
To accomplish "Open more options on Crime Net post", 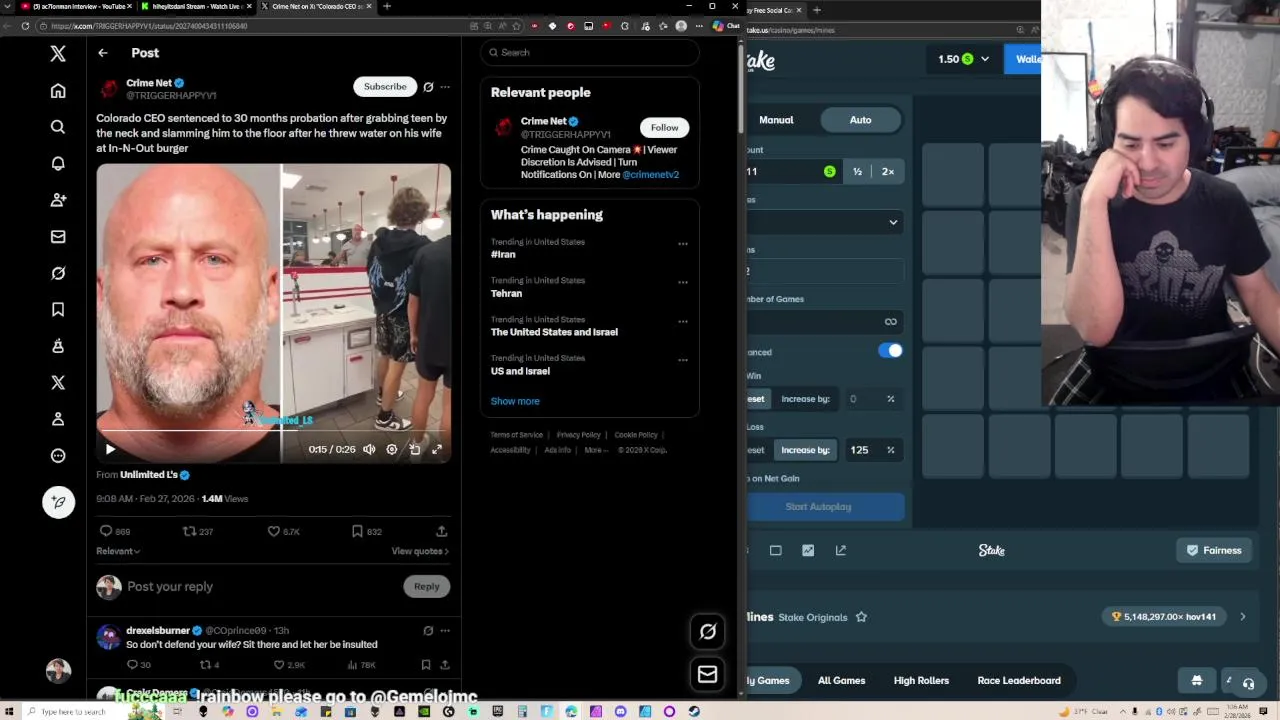I will [445, 87].
